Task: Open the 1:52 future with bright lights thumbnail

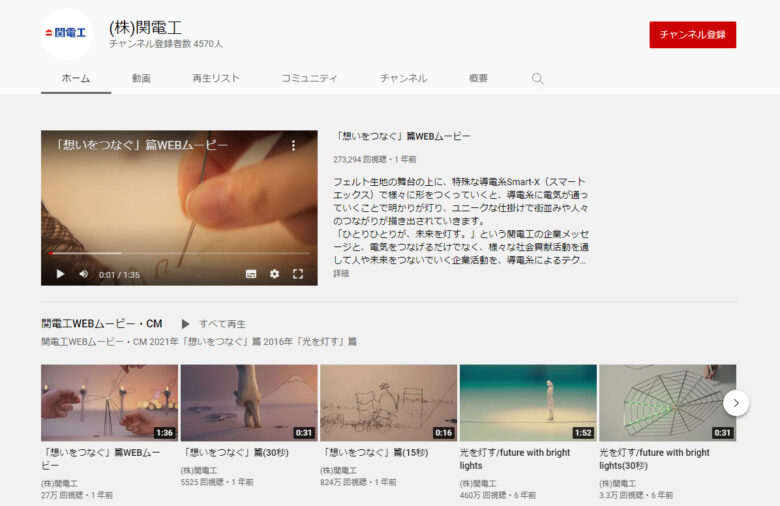Action: tap(528, 403)
